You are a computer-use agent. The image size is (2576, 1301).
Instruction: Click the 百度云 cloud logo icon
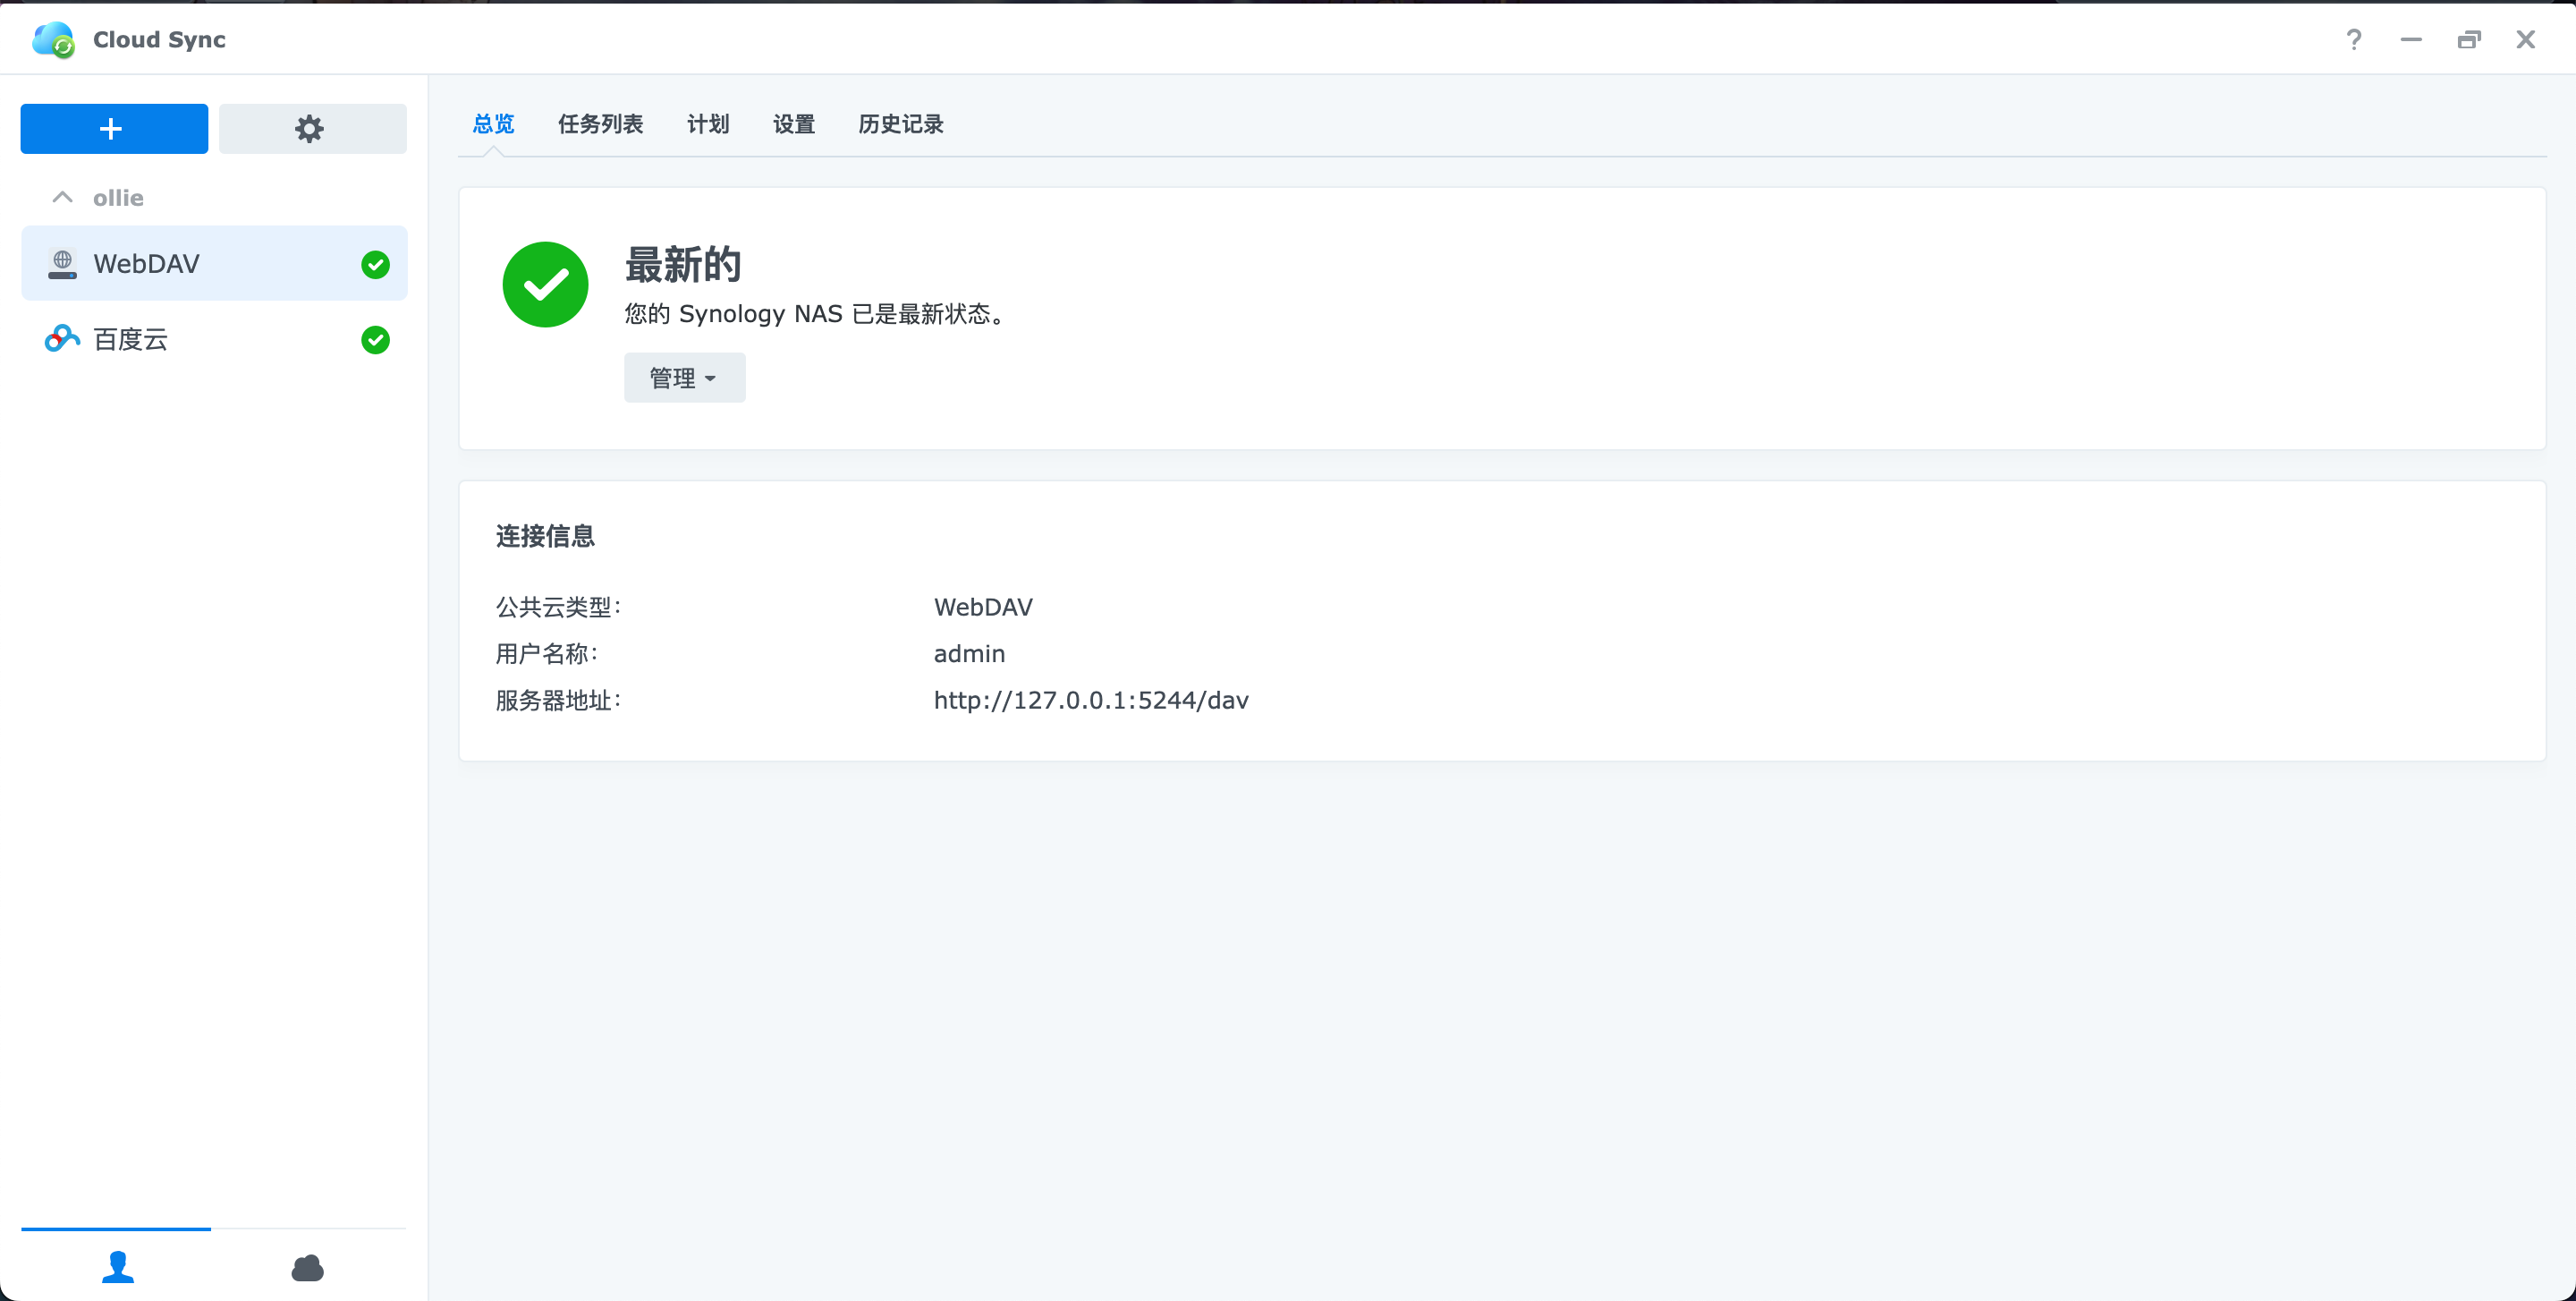[62, 339]
